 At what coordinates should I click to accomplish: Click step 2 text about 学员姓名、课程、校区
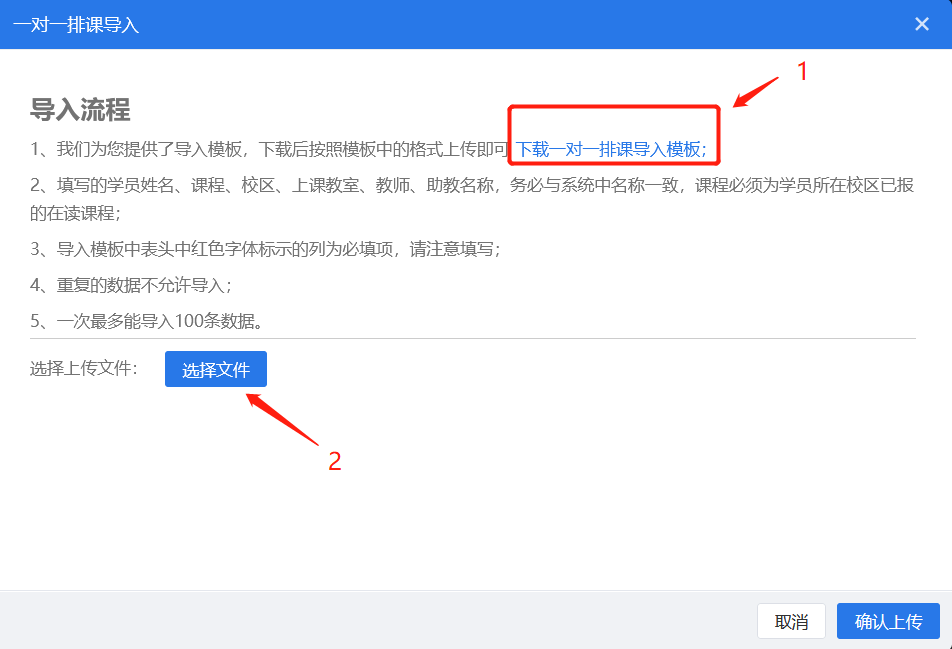point(472,199)
